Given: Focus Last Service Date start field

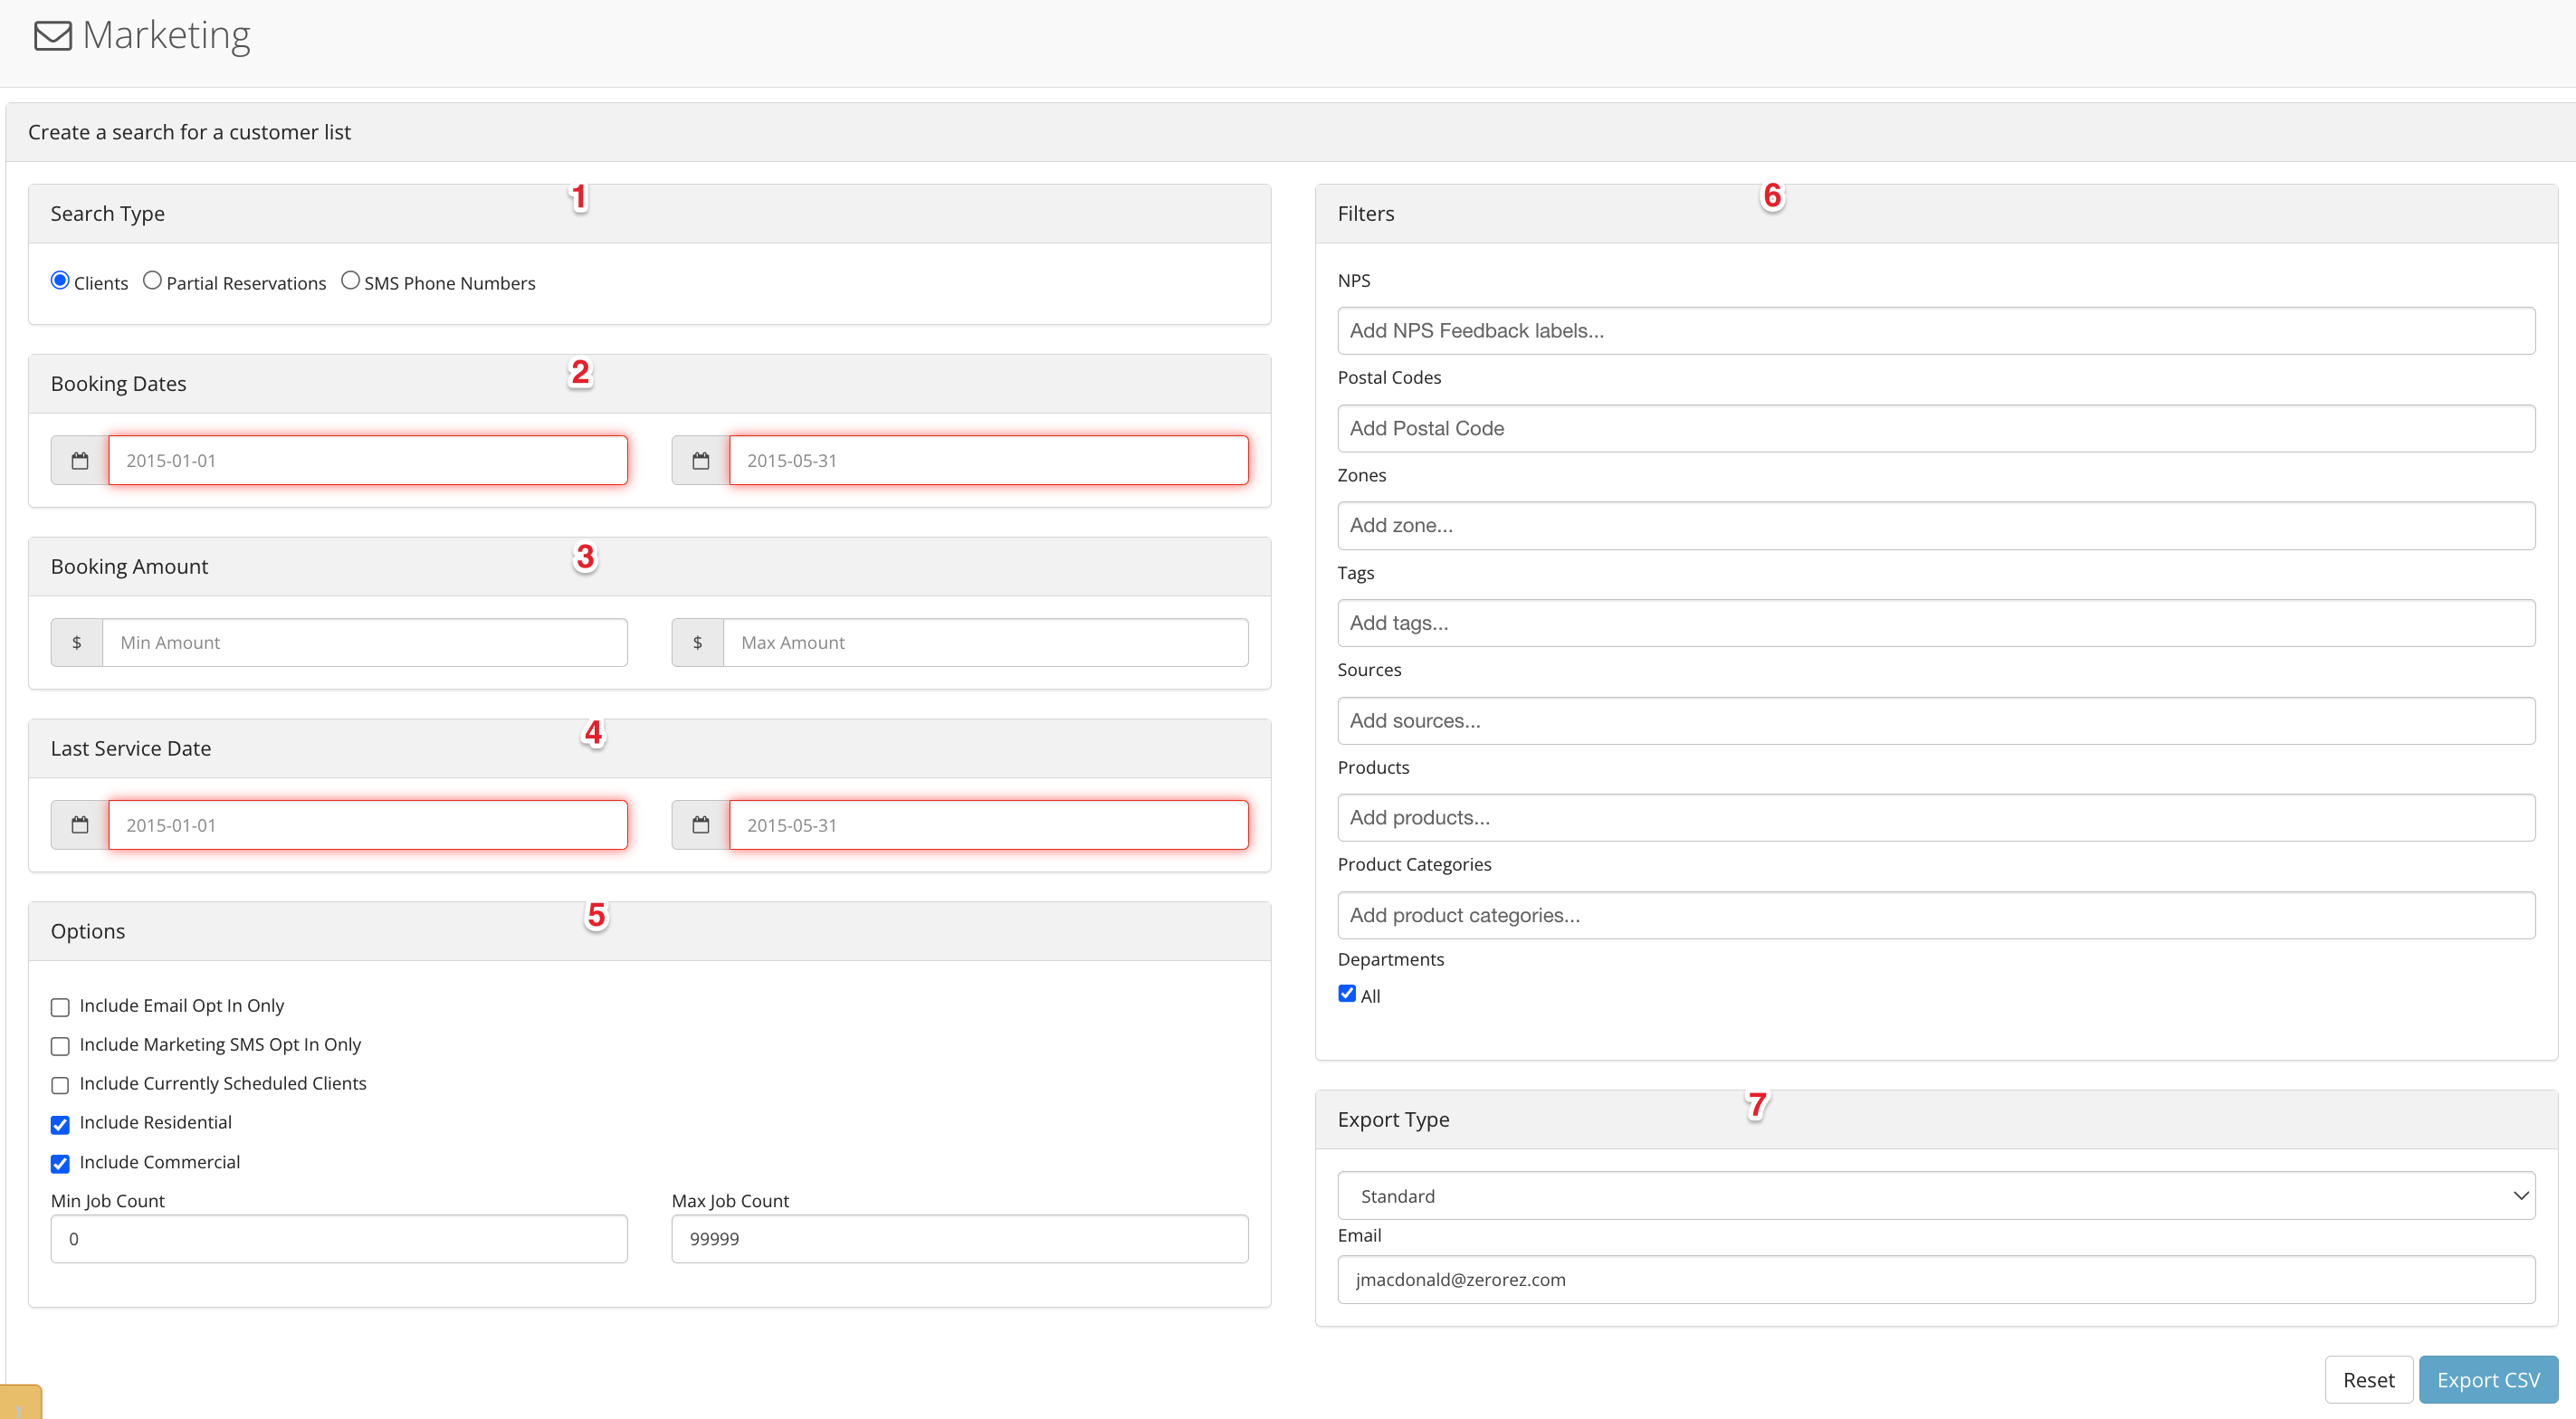Looking at the screenshot, I should click(368, 825).
